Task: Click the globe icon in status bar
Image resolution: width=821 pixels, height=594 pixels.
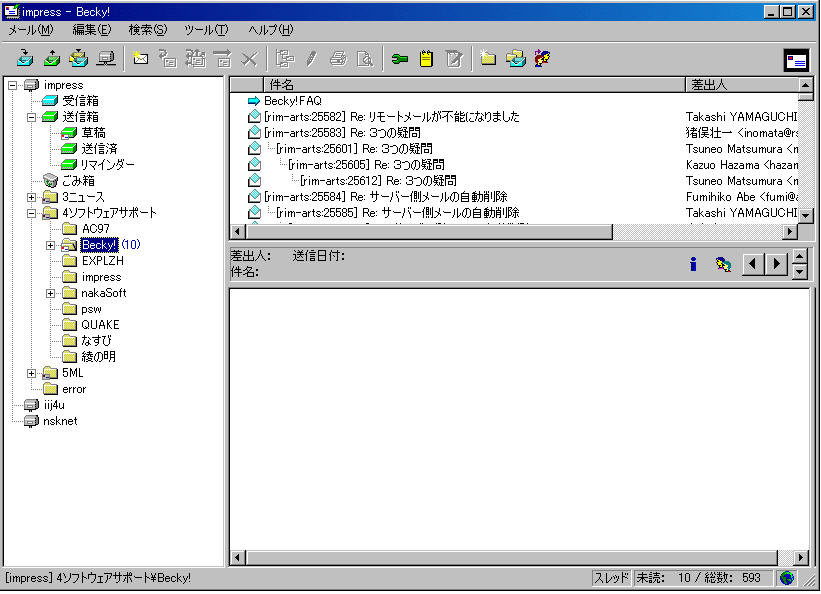Action: click(786, 578)
